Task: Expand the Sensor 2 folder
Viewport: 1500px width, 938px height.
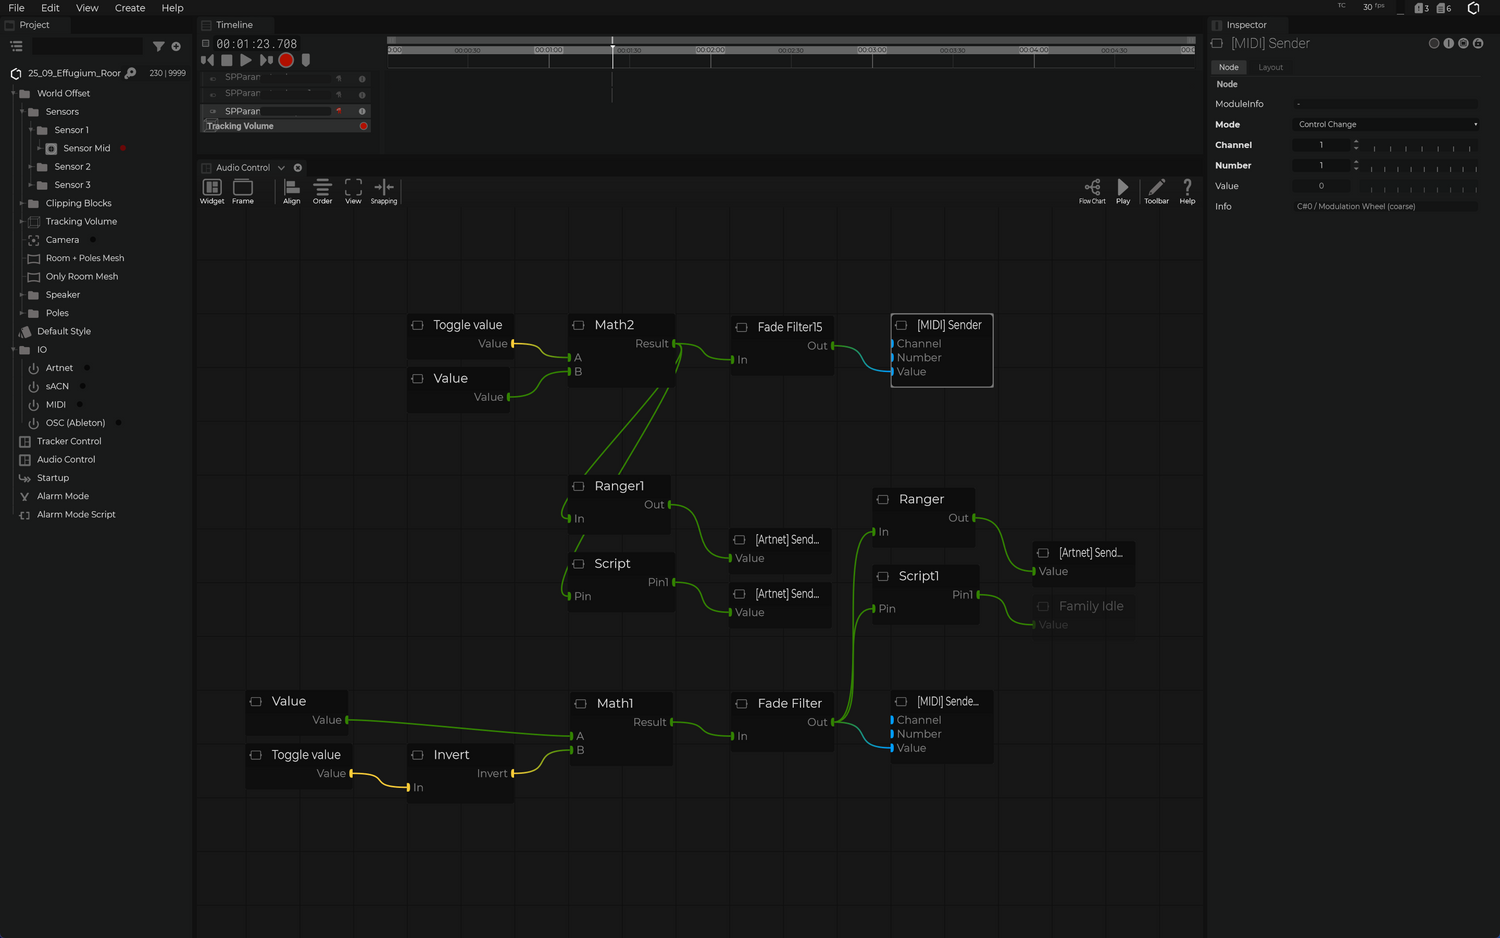Action: pos(31,167)
